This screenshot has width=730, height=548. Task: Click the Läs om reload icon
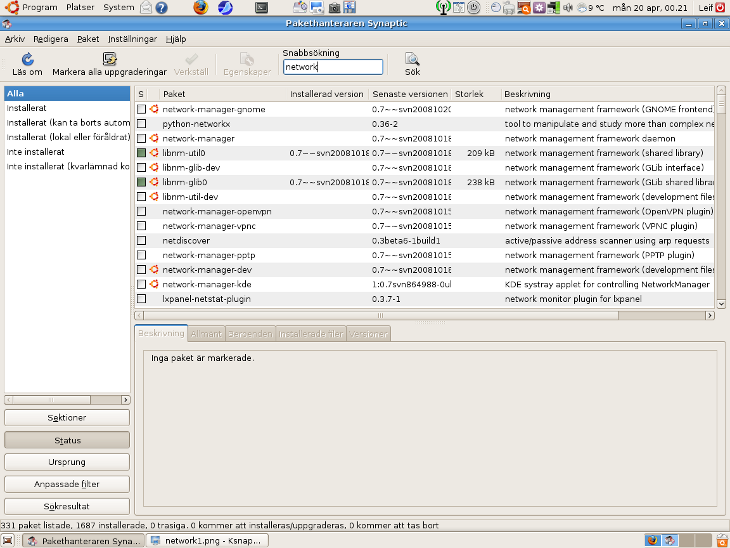tap(27, 59)
